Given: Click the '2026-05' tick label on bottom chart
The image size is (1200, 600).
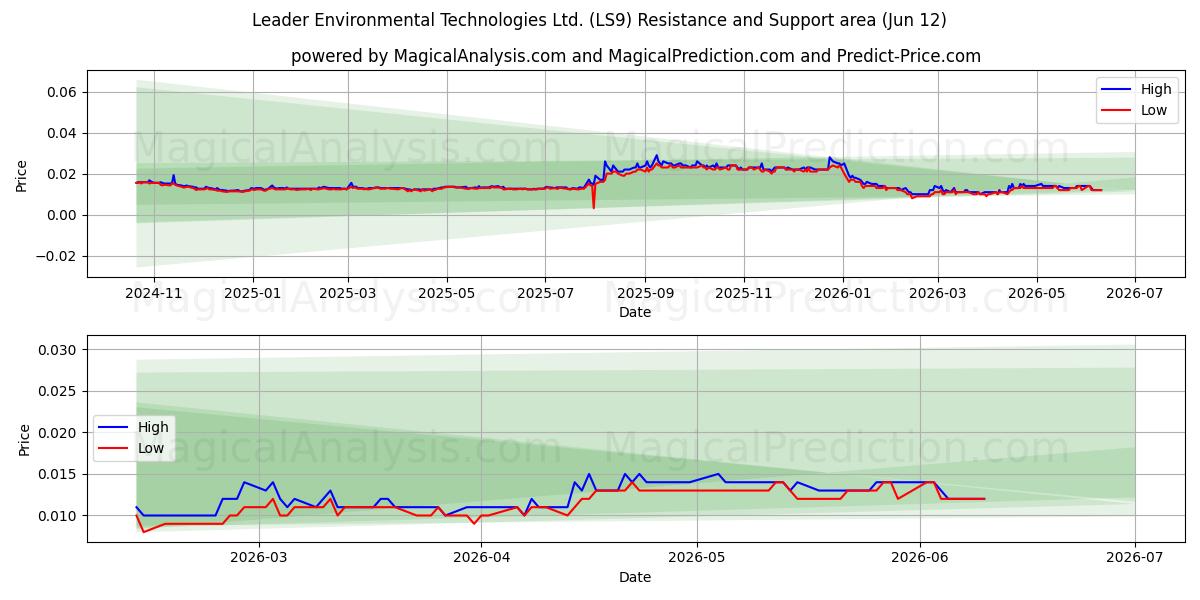Looking at the screenshot, I should 697,559.
